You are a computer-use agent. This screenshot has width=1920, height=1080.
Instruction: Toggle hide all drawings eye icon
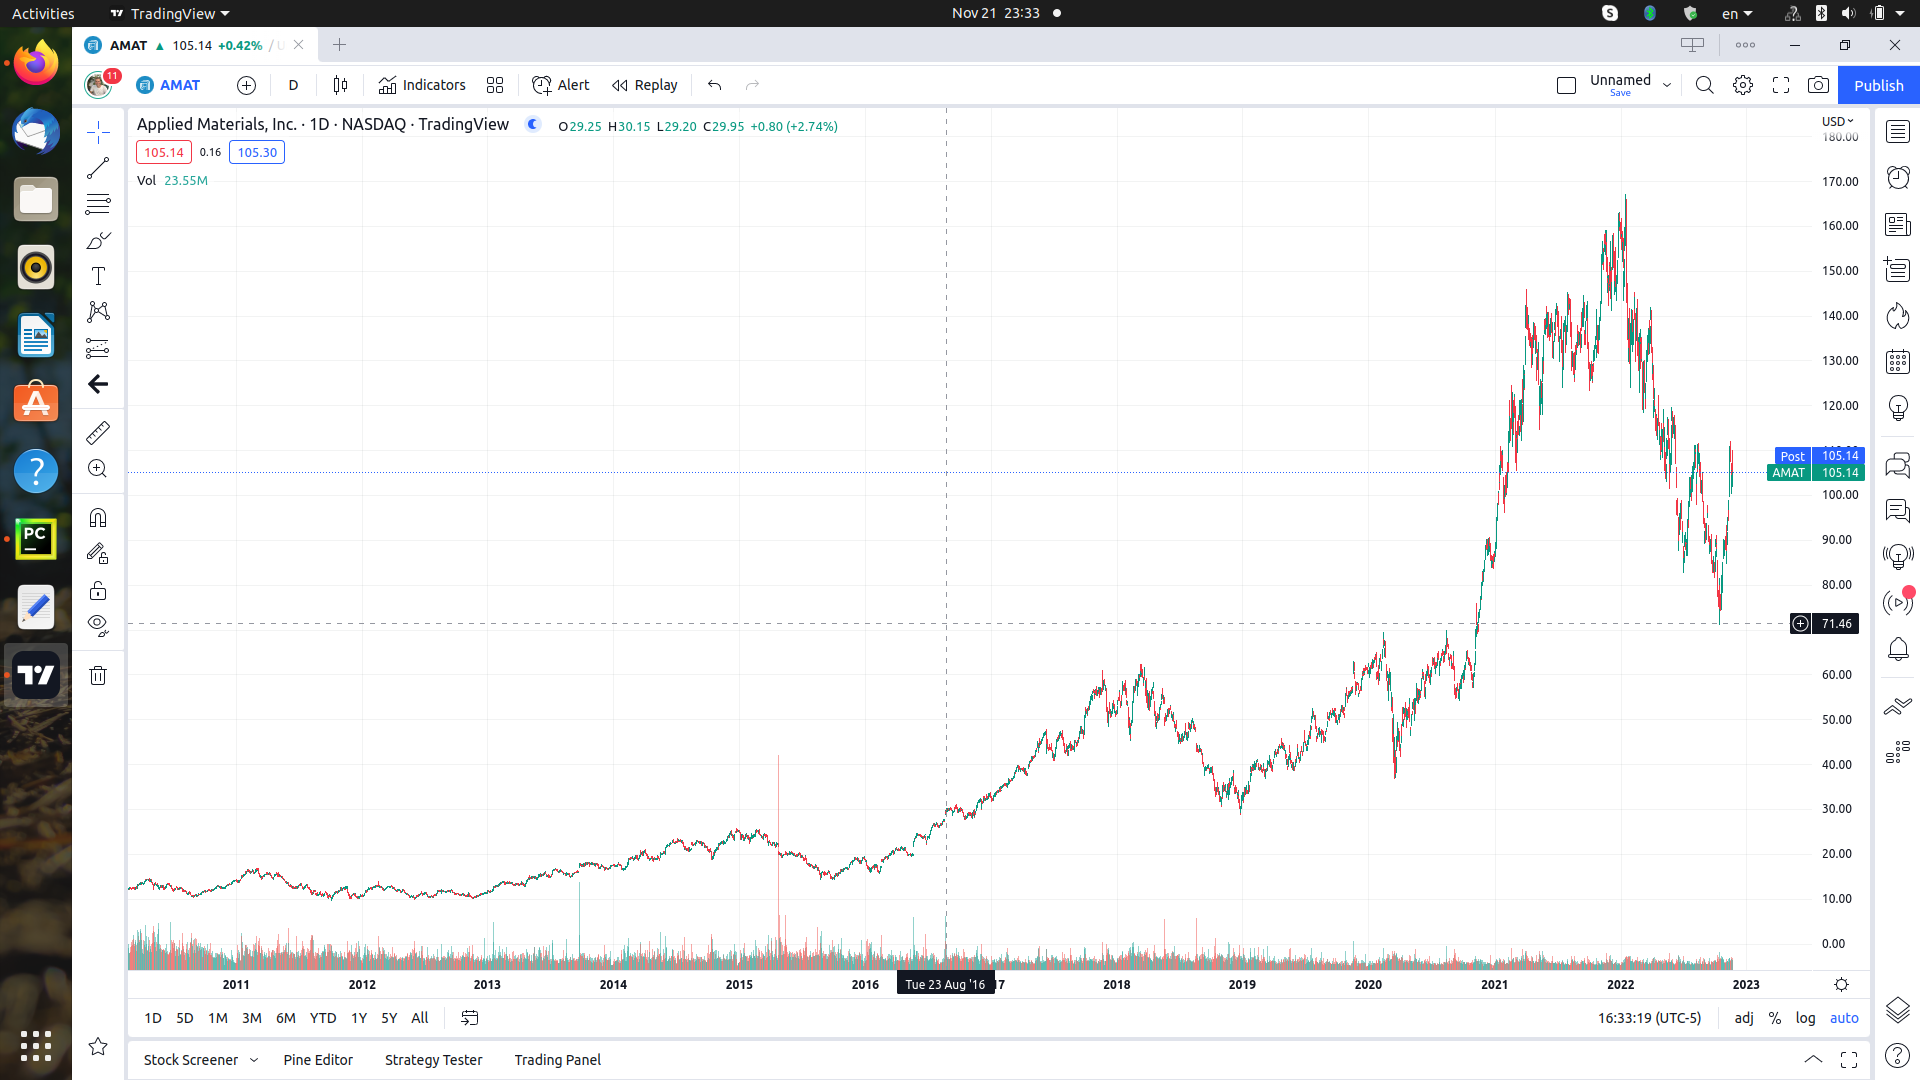click(98, 625)
